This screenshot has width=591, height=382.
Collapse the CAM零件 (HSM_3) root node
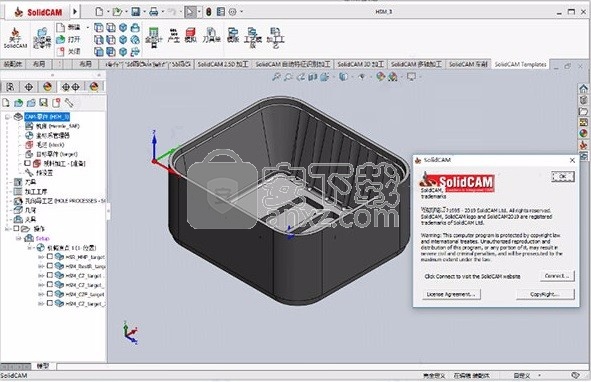pos(8,117)
